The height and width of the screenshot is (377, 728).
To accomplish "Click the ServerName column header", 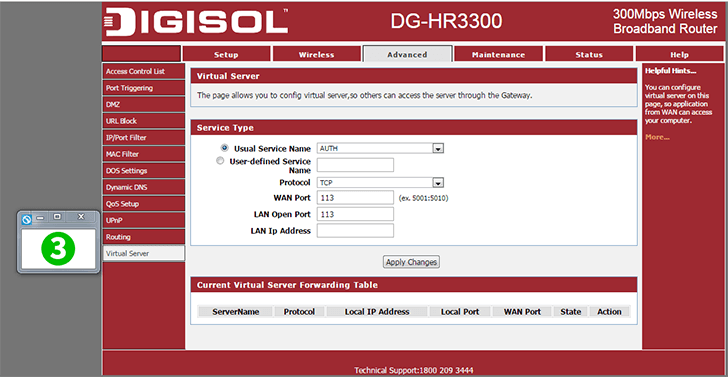I will pos(235,312).
